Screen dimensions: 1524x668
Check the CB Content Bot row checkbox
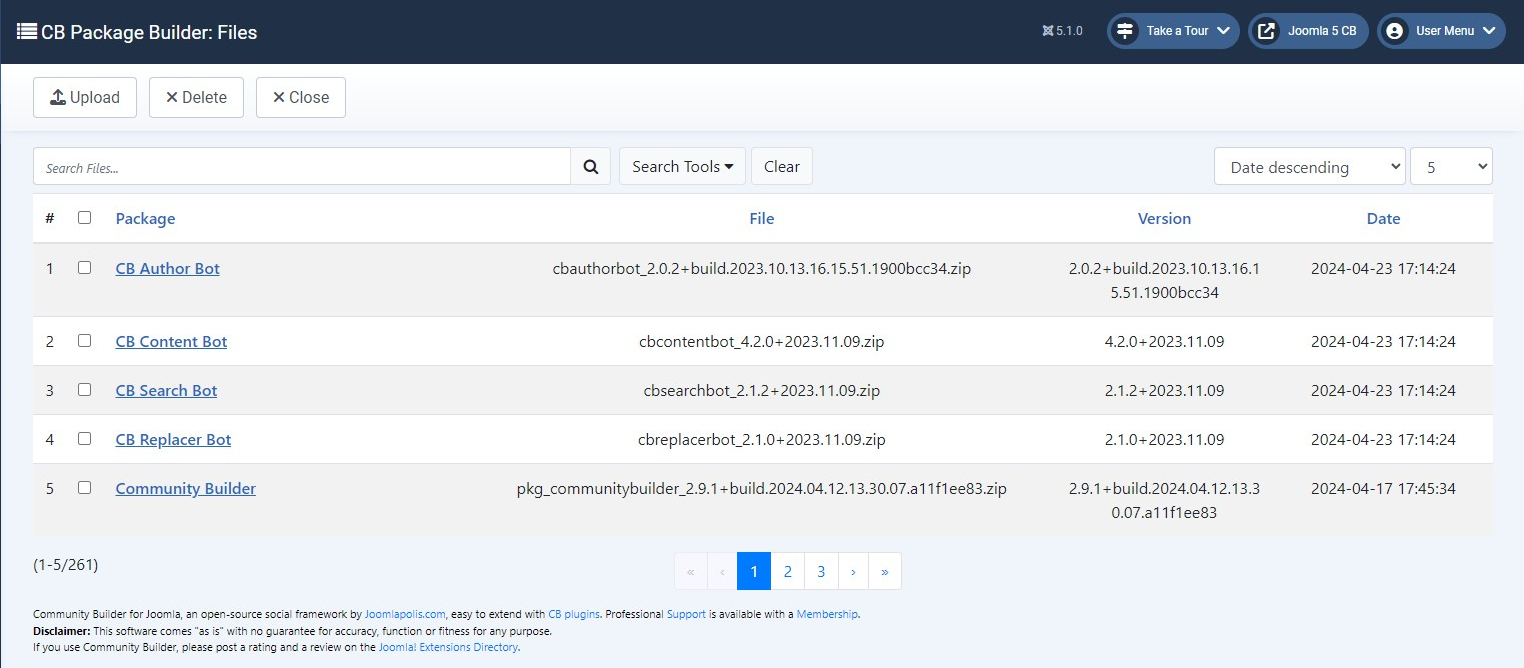pyautogui.click(x=84, y=340)
